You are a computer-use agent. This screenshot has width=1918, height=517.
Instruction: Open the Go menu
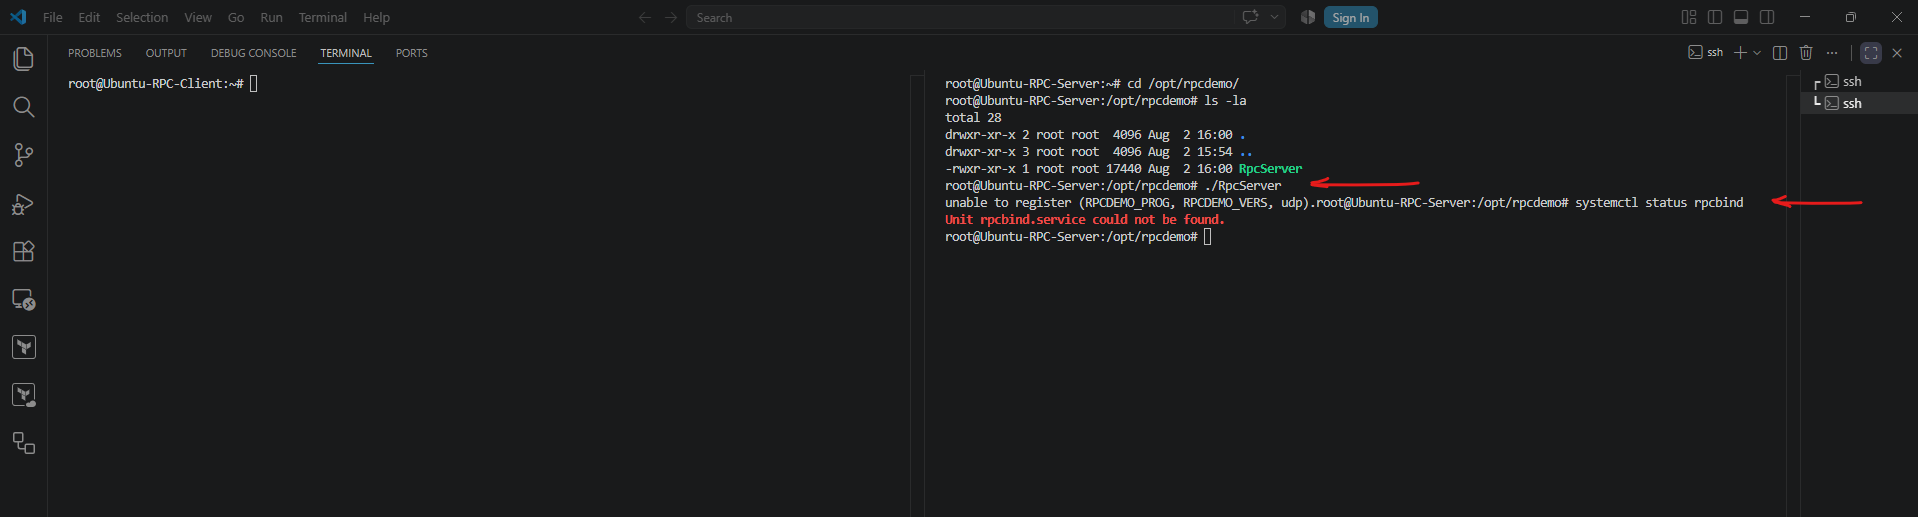236,17
